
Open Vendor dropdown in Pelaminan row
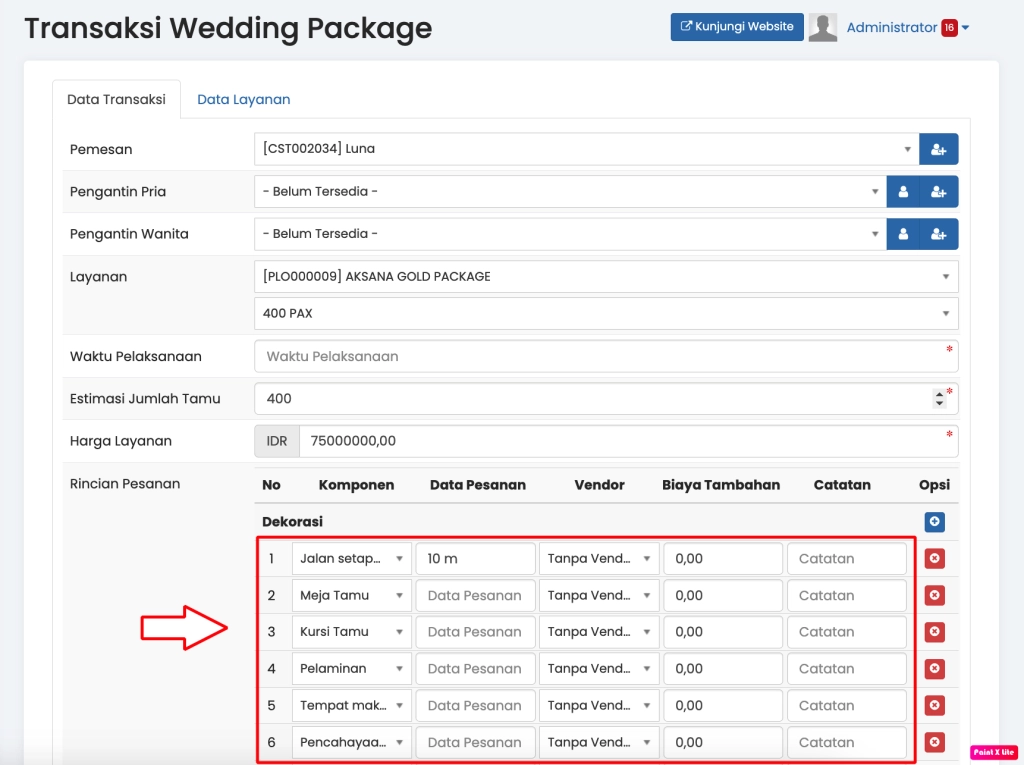[598, 668]
